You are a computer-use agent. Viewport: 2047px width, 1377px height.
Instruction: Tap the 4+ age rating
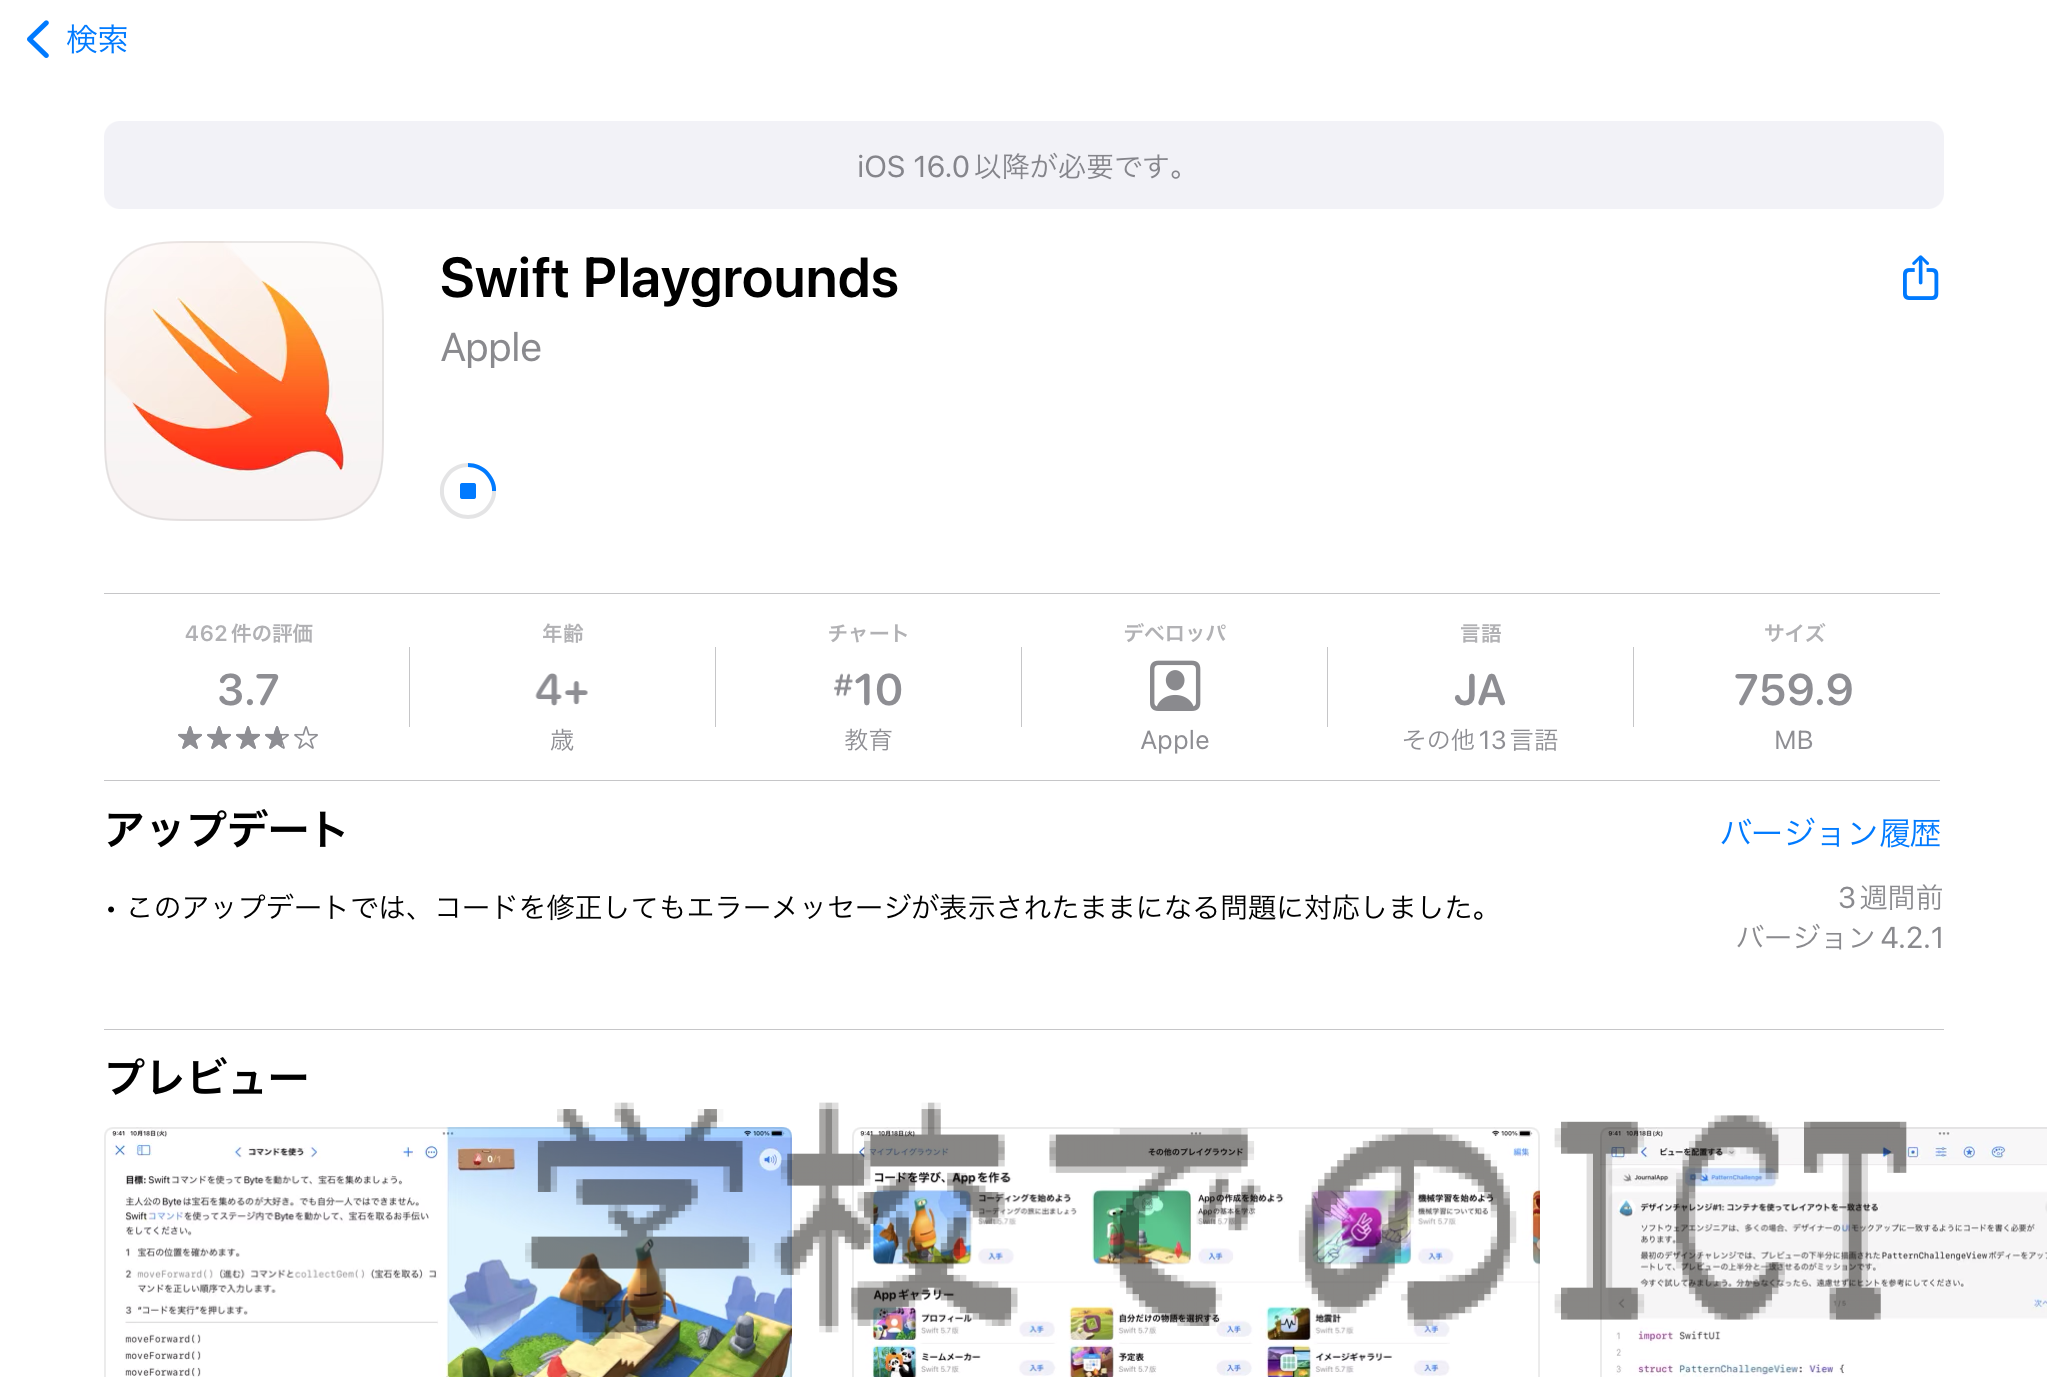click(x=562, y=689)
